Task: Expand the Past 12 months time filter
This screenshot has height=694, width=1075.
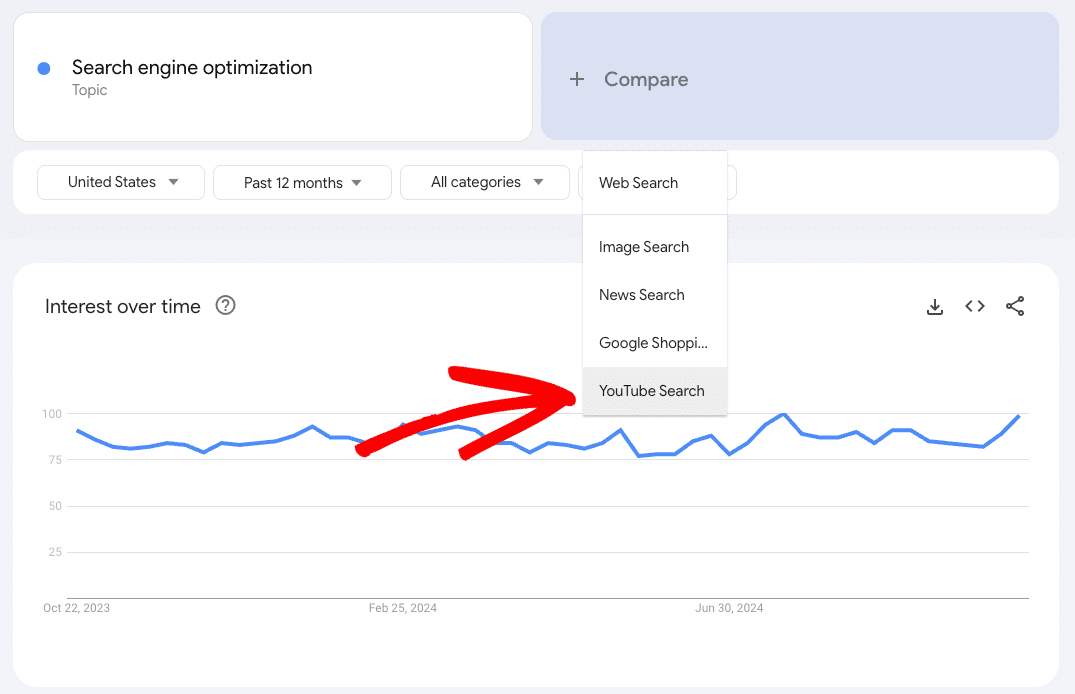Action: [301, 182]
